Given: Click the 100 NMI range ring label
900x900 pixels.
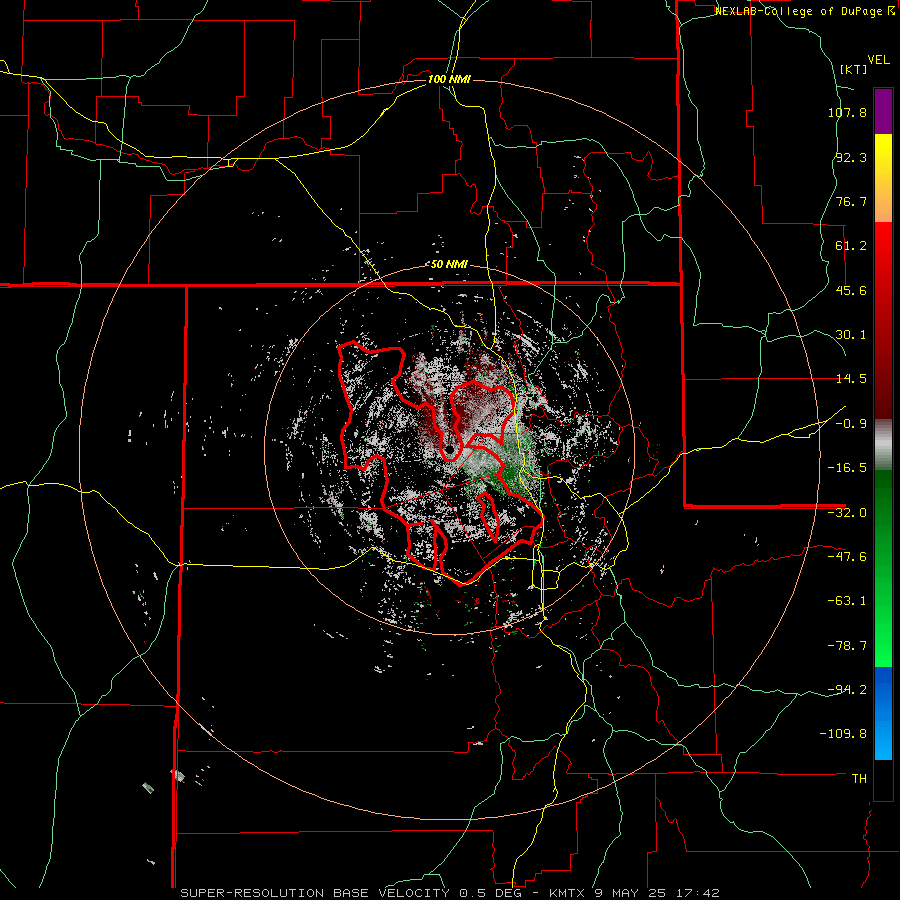Looking at the screenshot, I should 449,79.
